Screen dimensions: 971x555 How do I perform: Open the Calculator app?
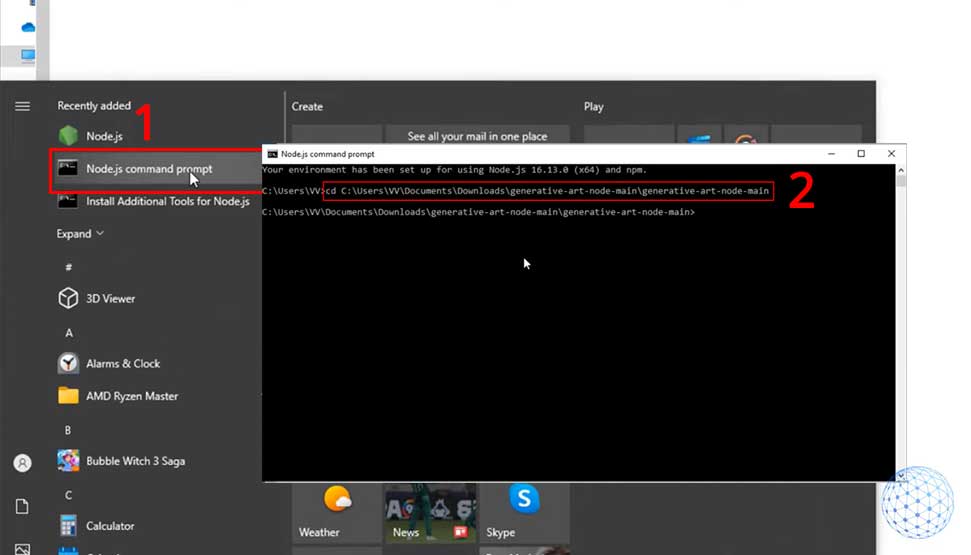click(x=96, y=526)
